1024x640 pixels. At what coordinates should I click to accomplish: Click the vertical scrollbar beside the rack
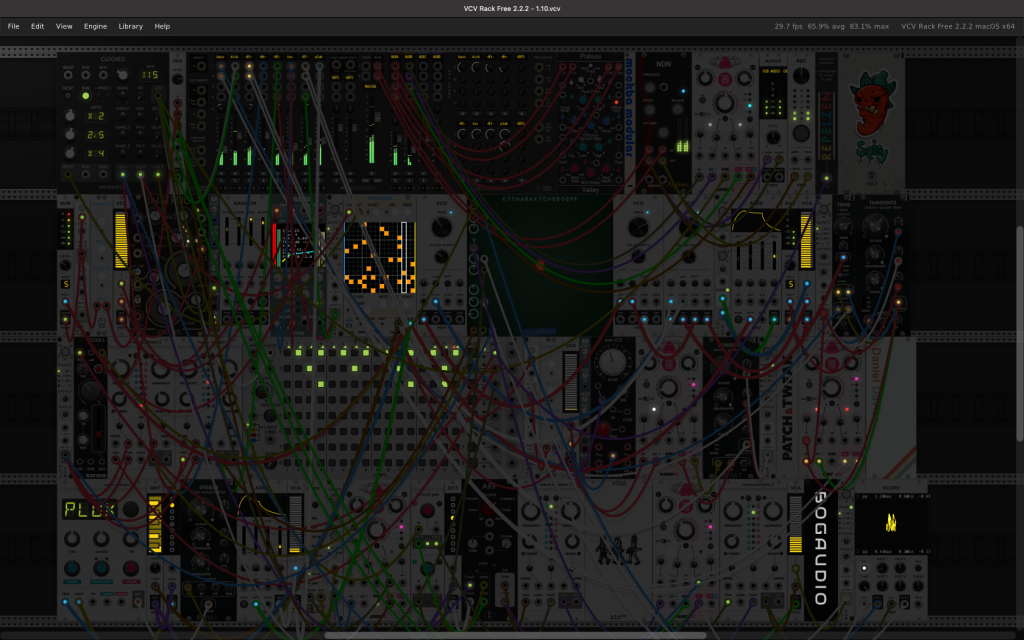[x=1020, y=333]
